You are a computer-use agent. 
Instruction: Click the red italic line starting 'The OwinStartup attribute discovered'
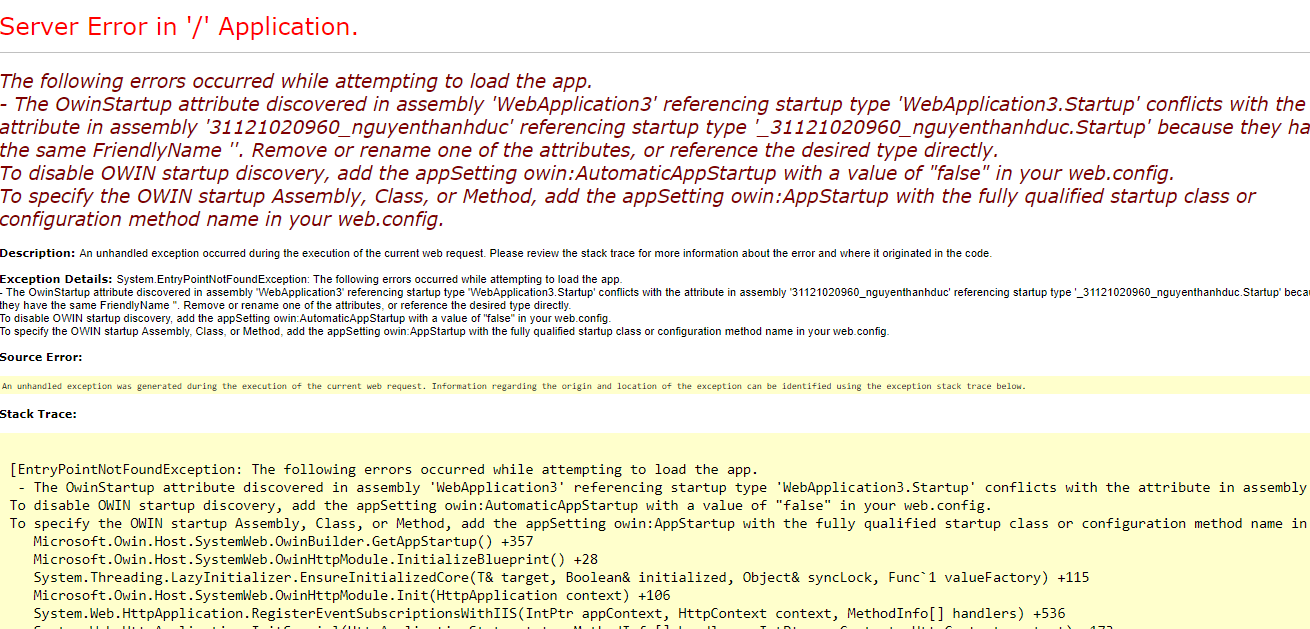tap(650, 105)
